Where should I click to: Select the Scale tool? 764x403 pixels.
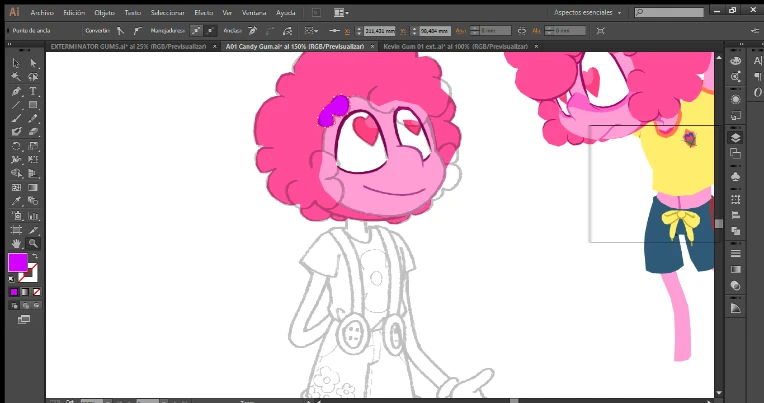(33, 146)
